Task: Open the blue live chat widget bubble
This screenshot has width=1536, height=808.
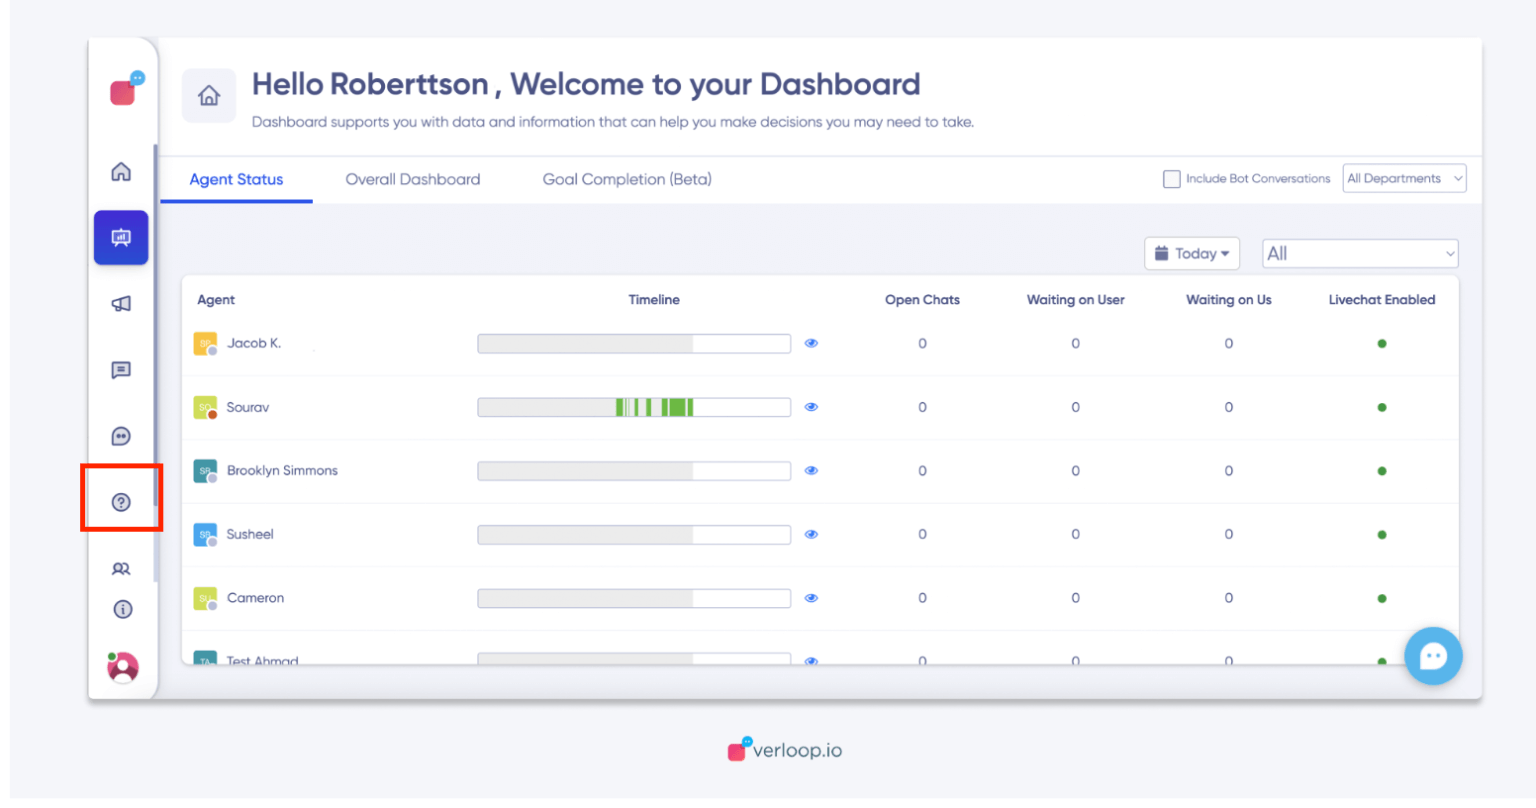Action: [1433, 656]
